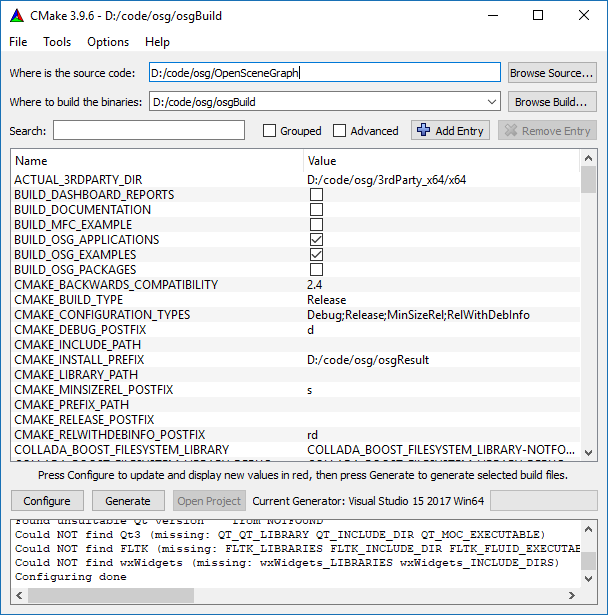
Task: Click the Release build type value
Action: pyautogui.click(x=326, y=300)
